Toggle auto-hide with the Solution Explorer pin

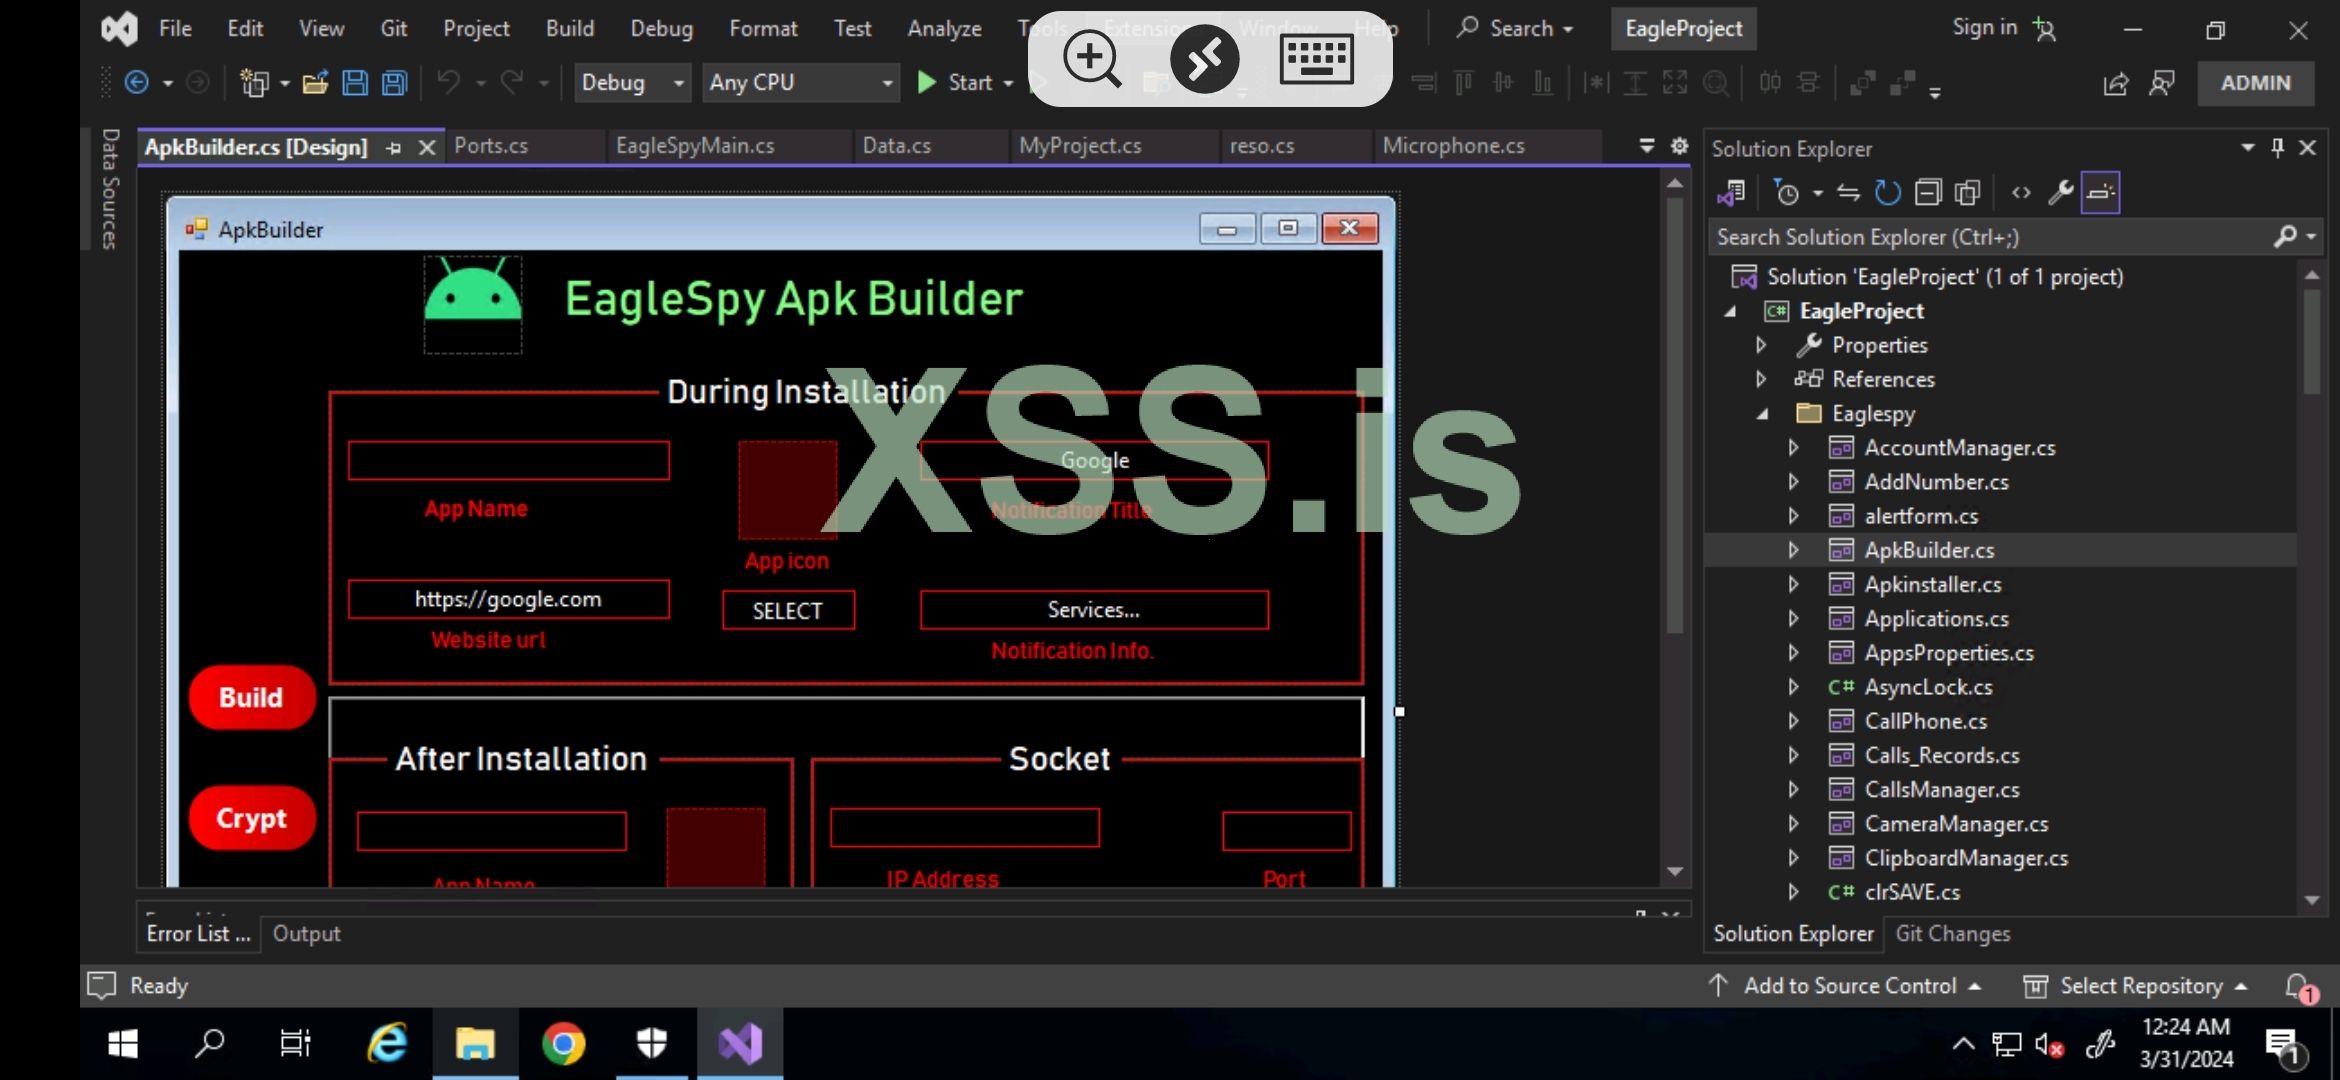[x=2276, y=147]
